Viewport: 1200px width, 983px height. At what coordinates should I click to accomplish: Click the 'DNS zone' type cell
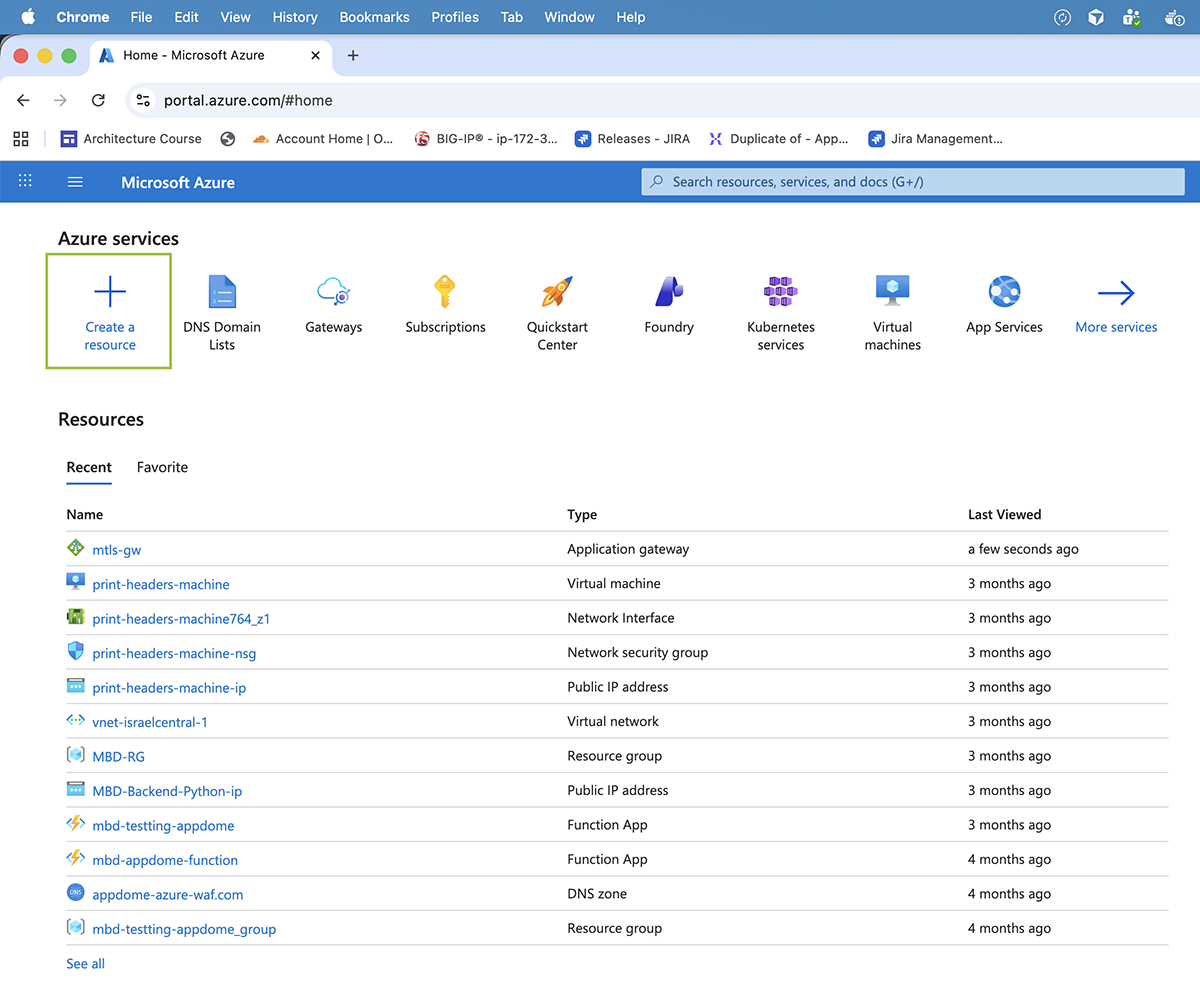(x=597, y=894)
